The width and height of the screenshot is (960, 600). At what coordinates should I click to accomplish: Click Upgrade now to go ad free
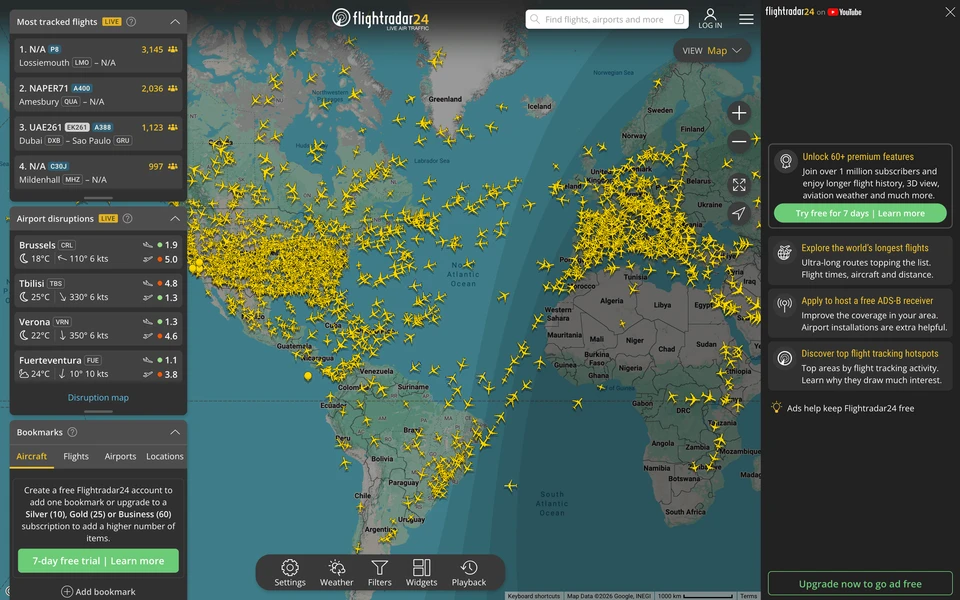[860, 584]
